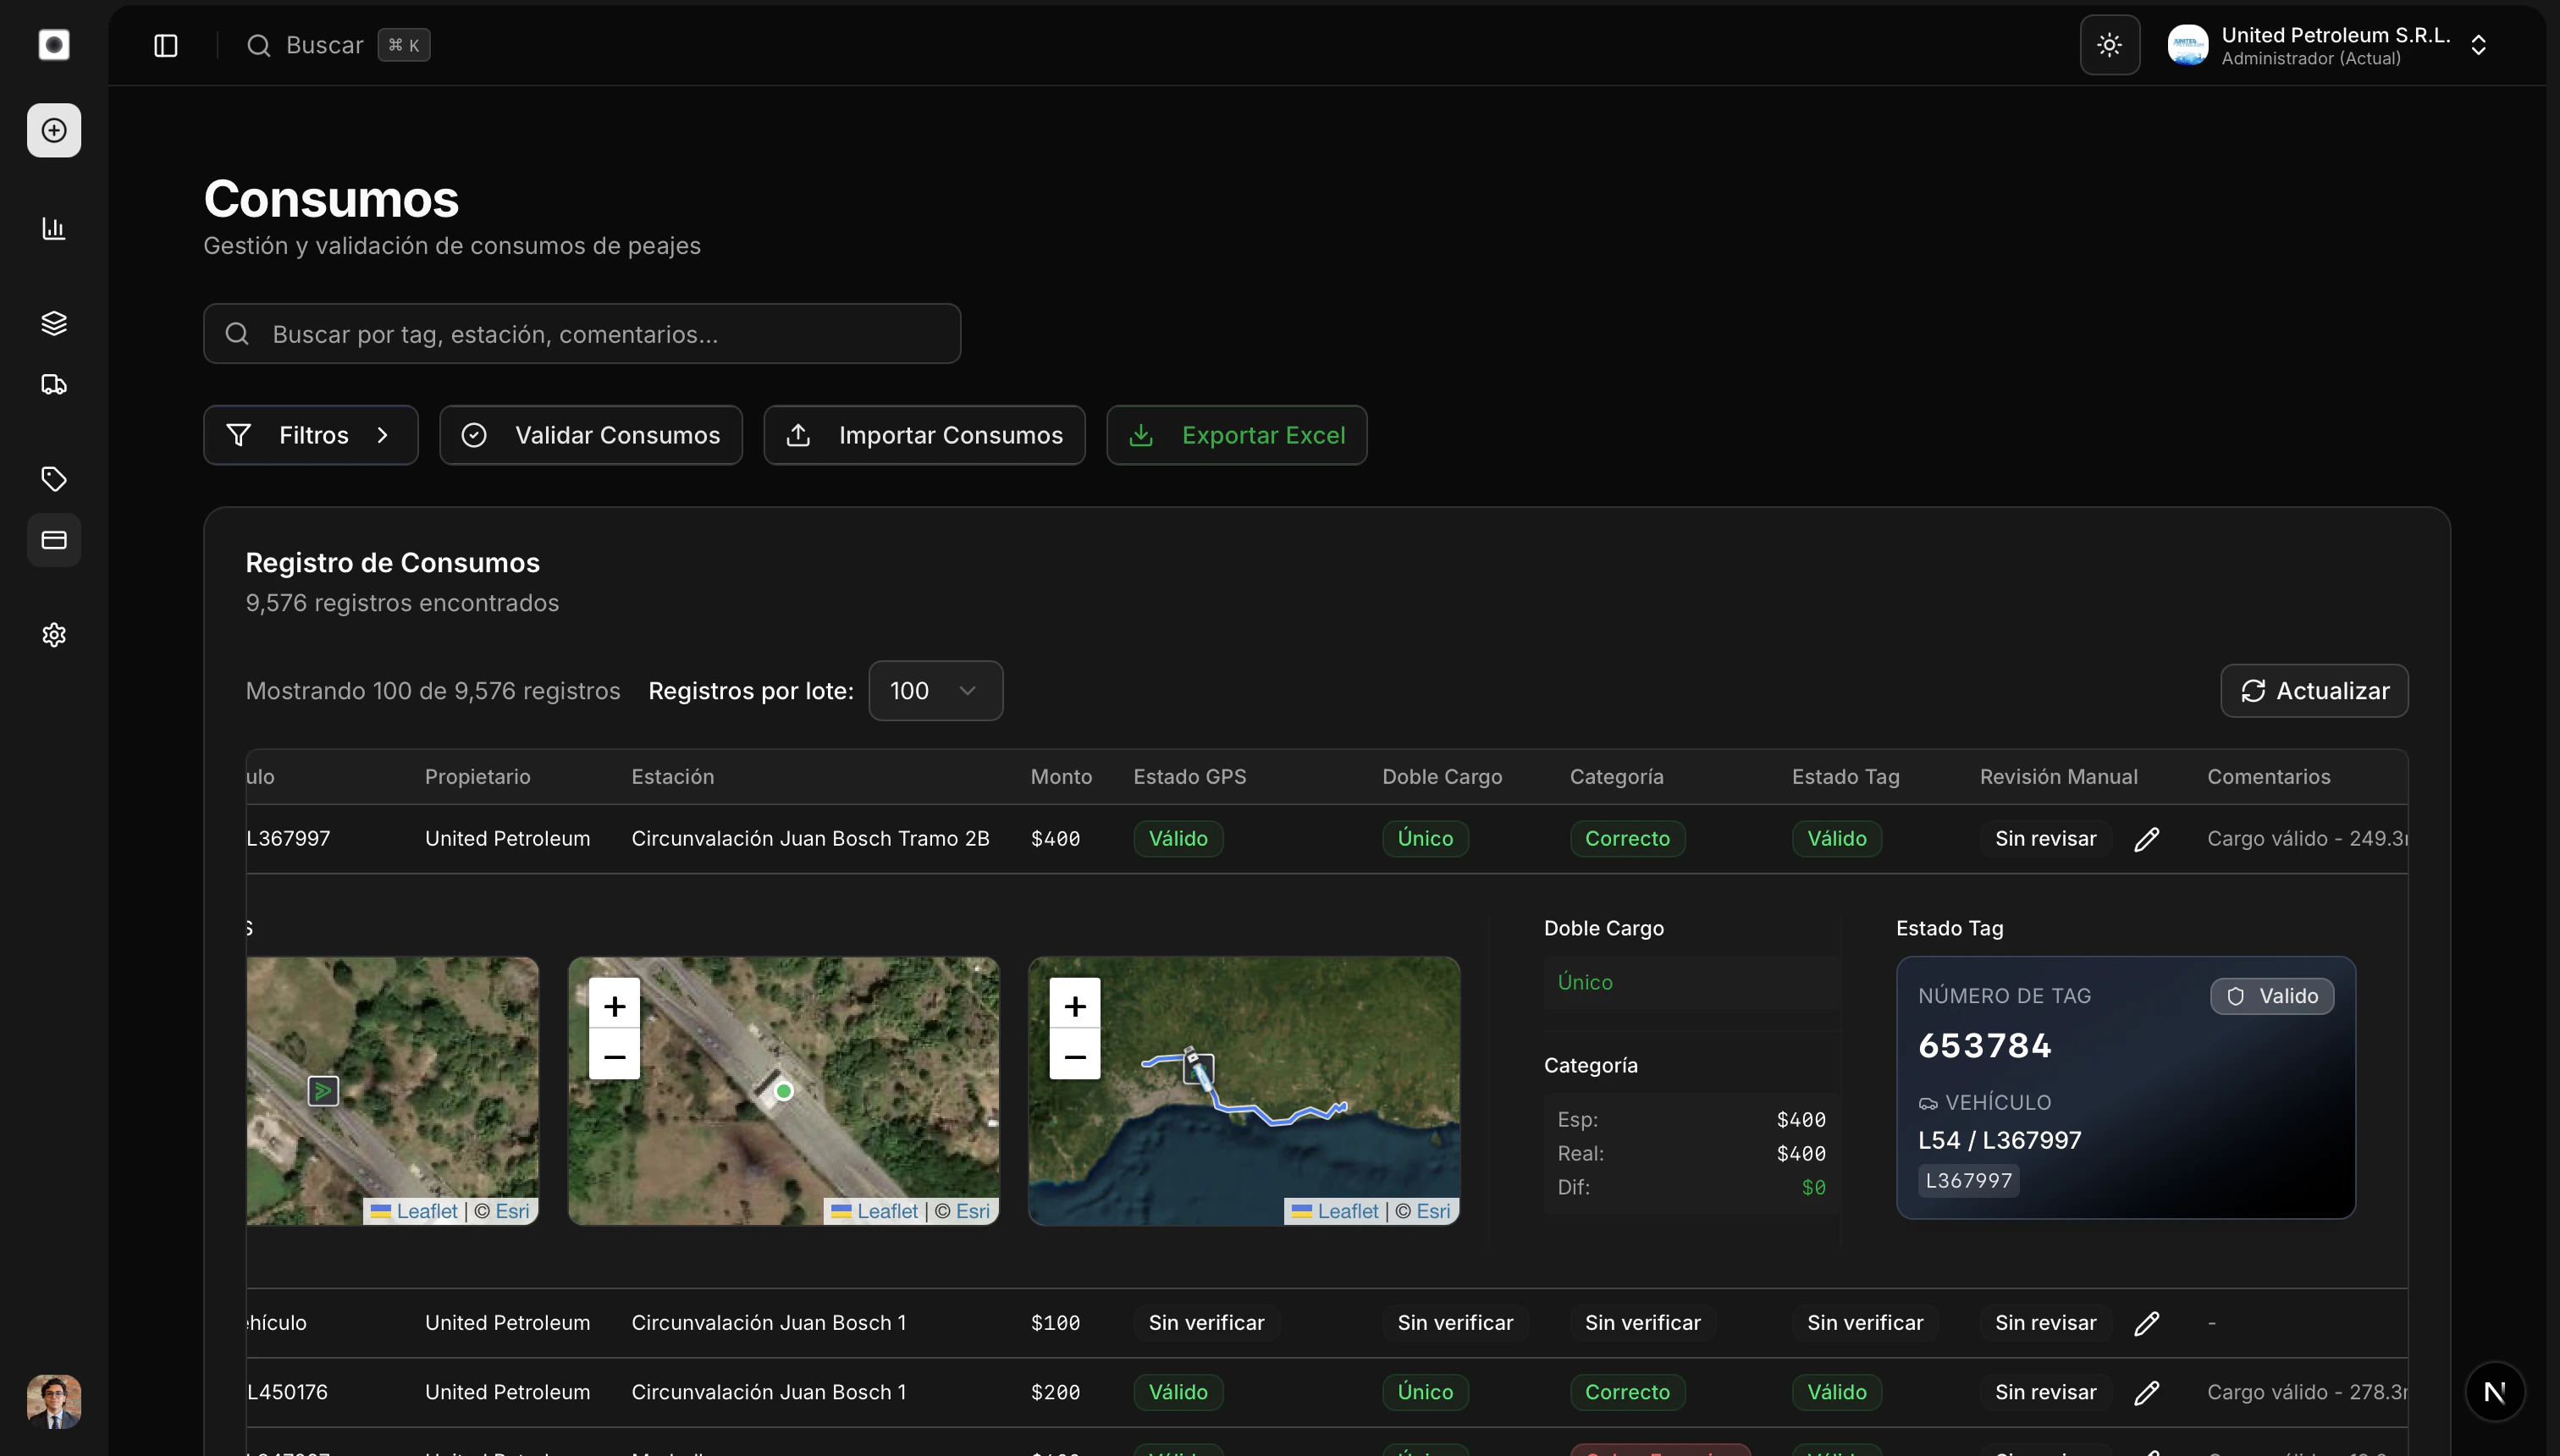The height and width of the screenshot is (1456, 2560).
Task: Toggle the sidebar panel icon
Action: coord(166,45)
